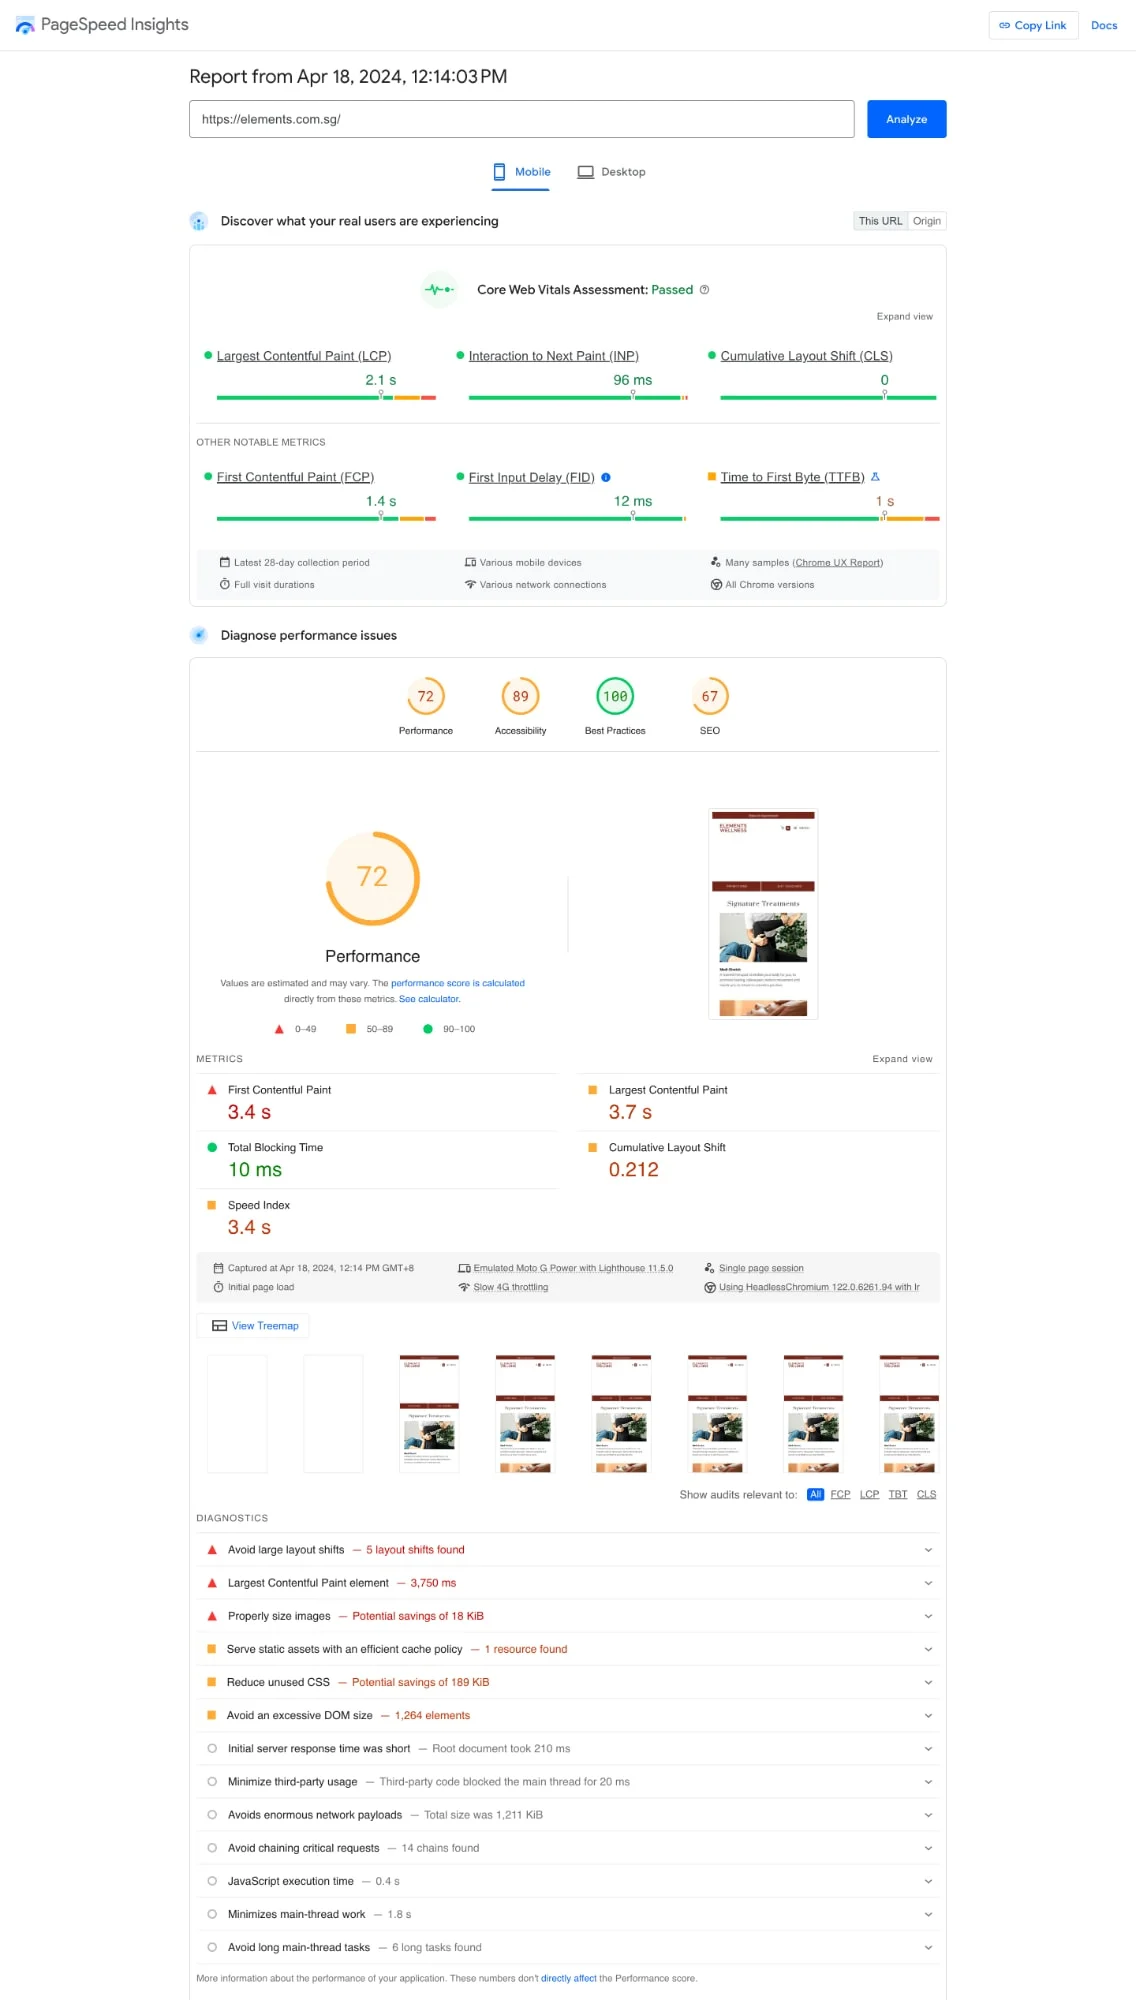Click the experimental flask icon next to TTFB

tap(875, 477)
